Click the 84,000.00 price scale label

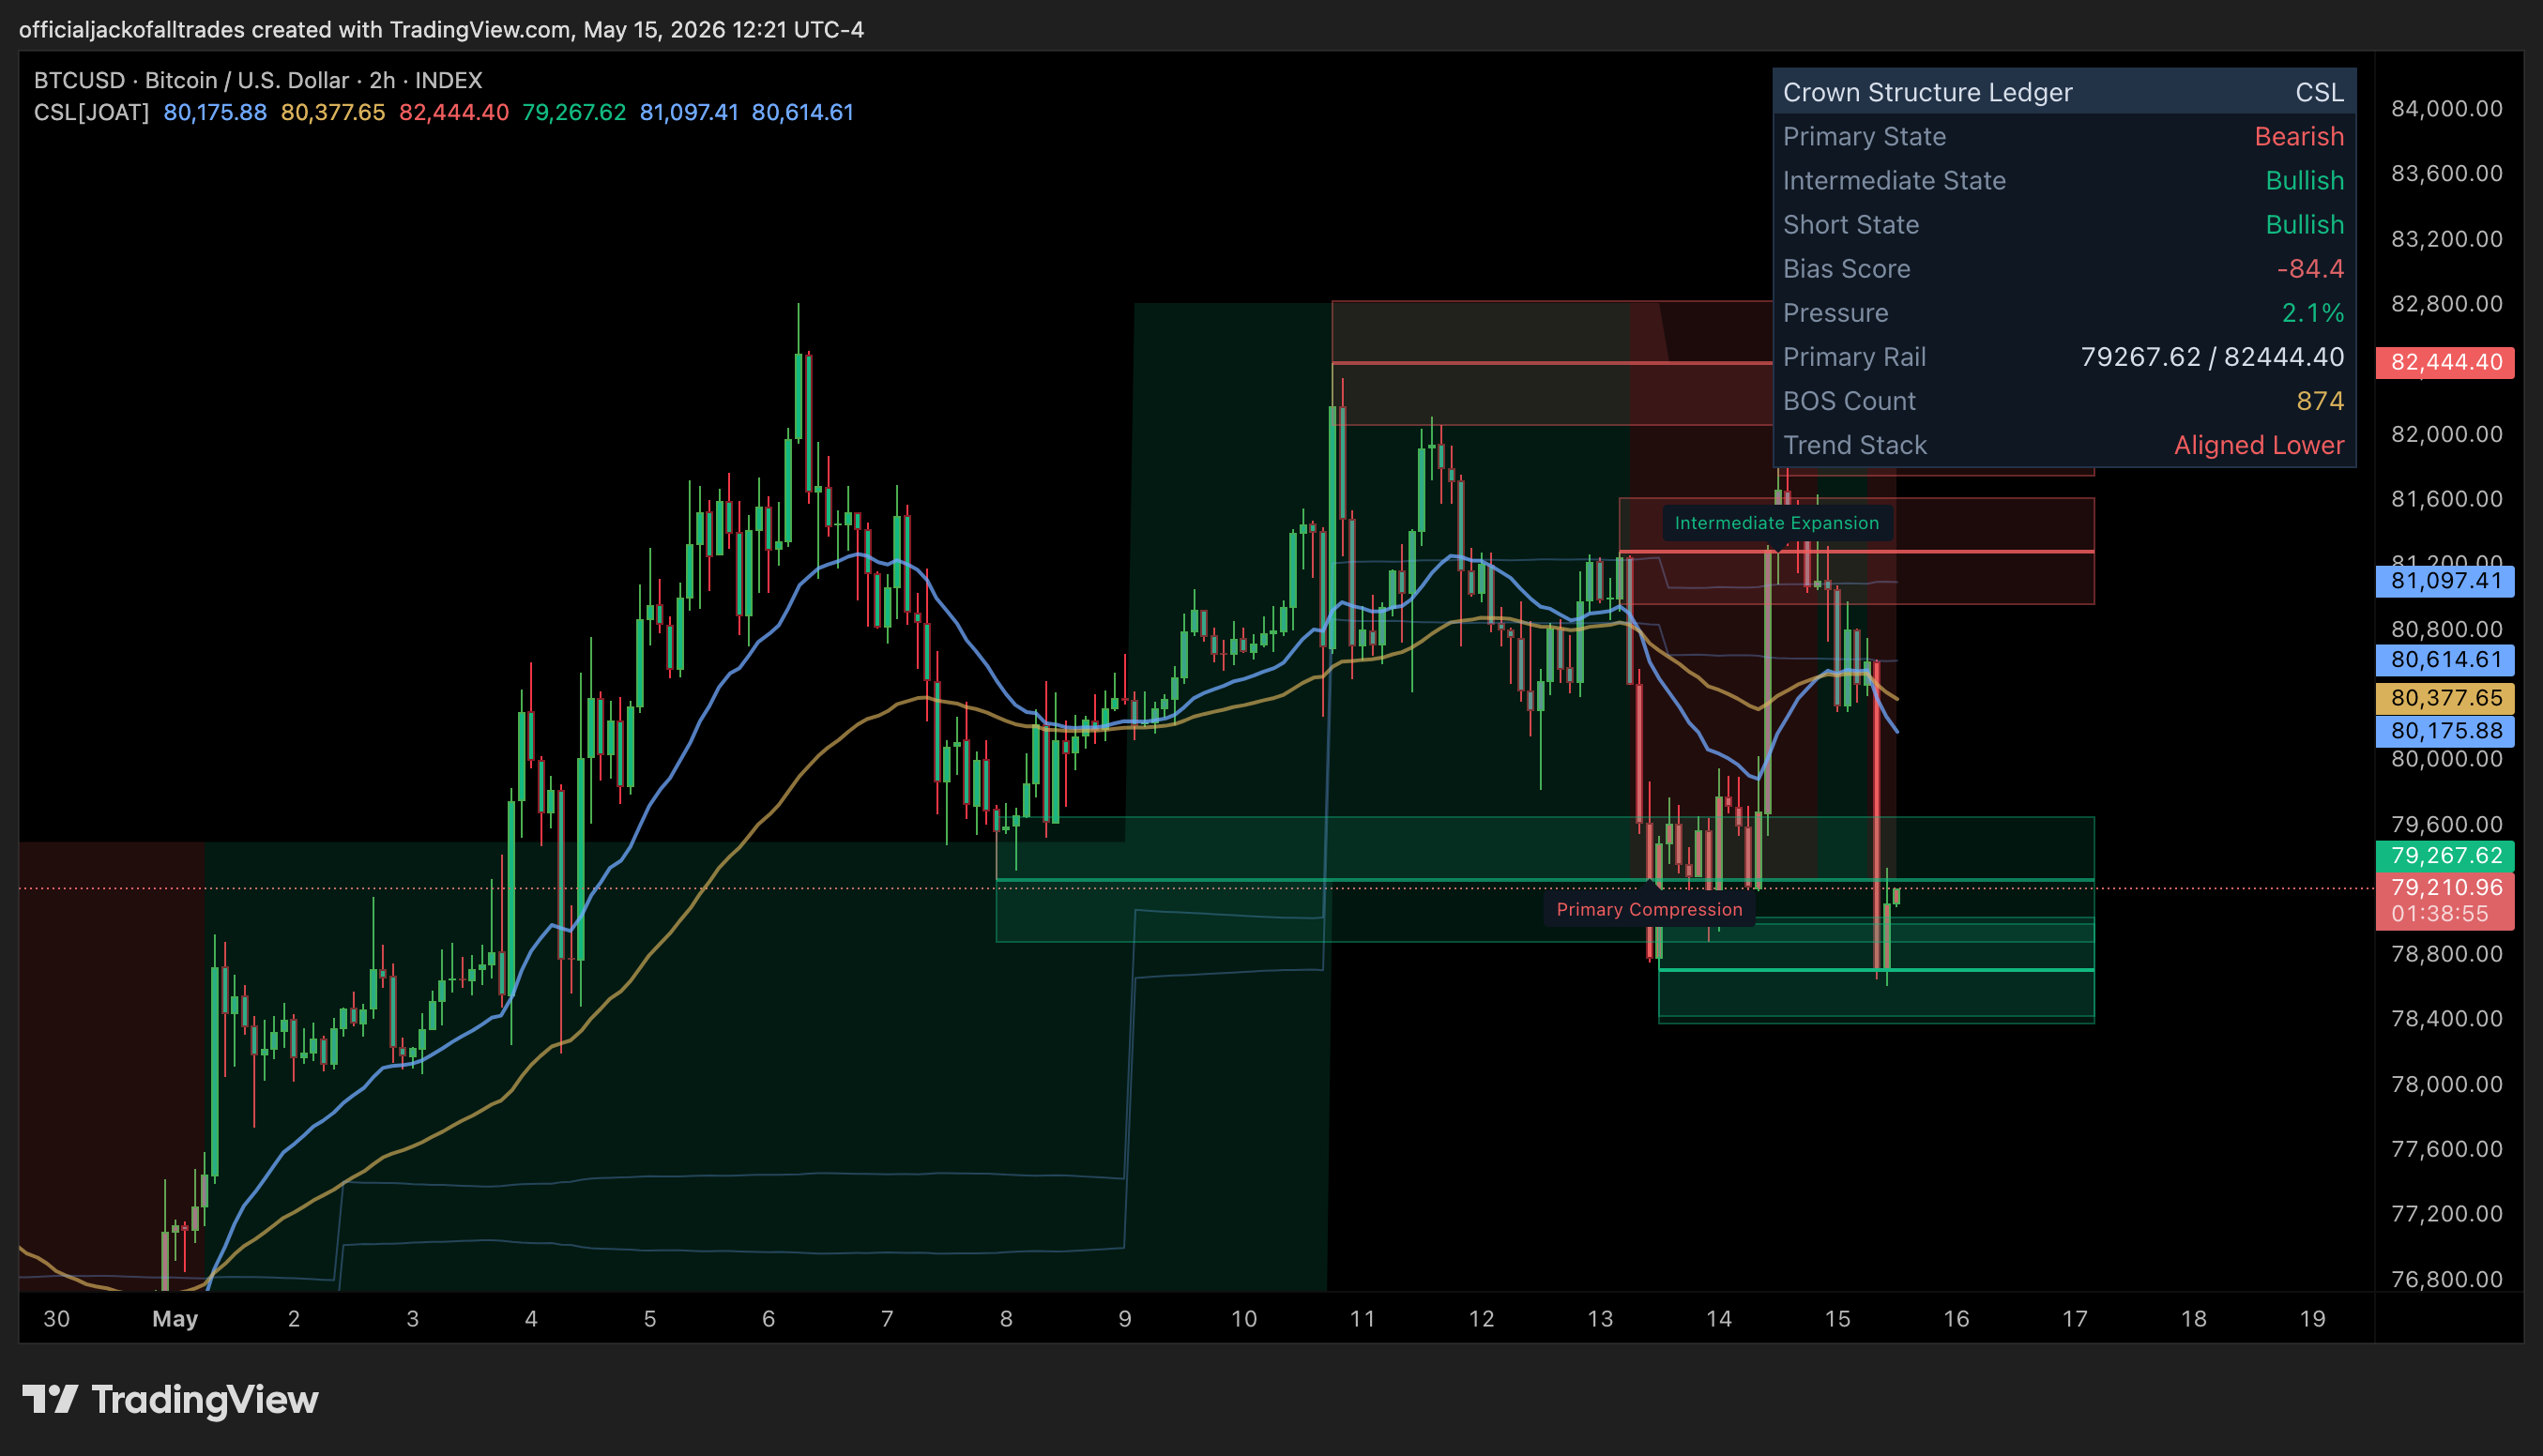2446,109
